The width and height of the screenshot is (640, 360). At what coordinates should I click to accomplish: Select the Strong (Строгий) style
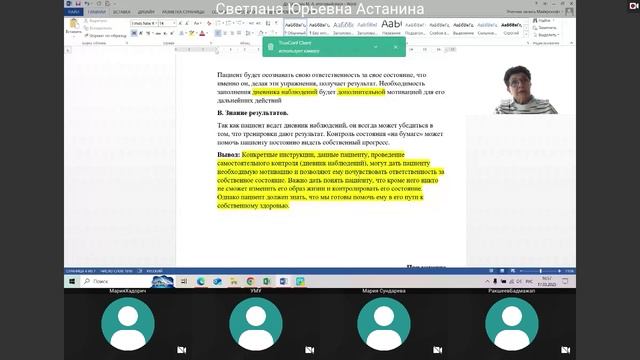(511, 28)
